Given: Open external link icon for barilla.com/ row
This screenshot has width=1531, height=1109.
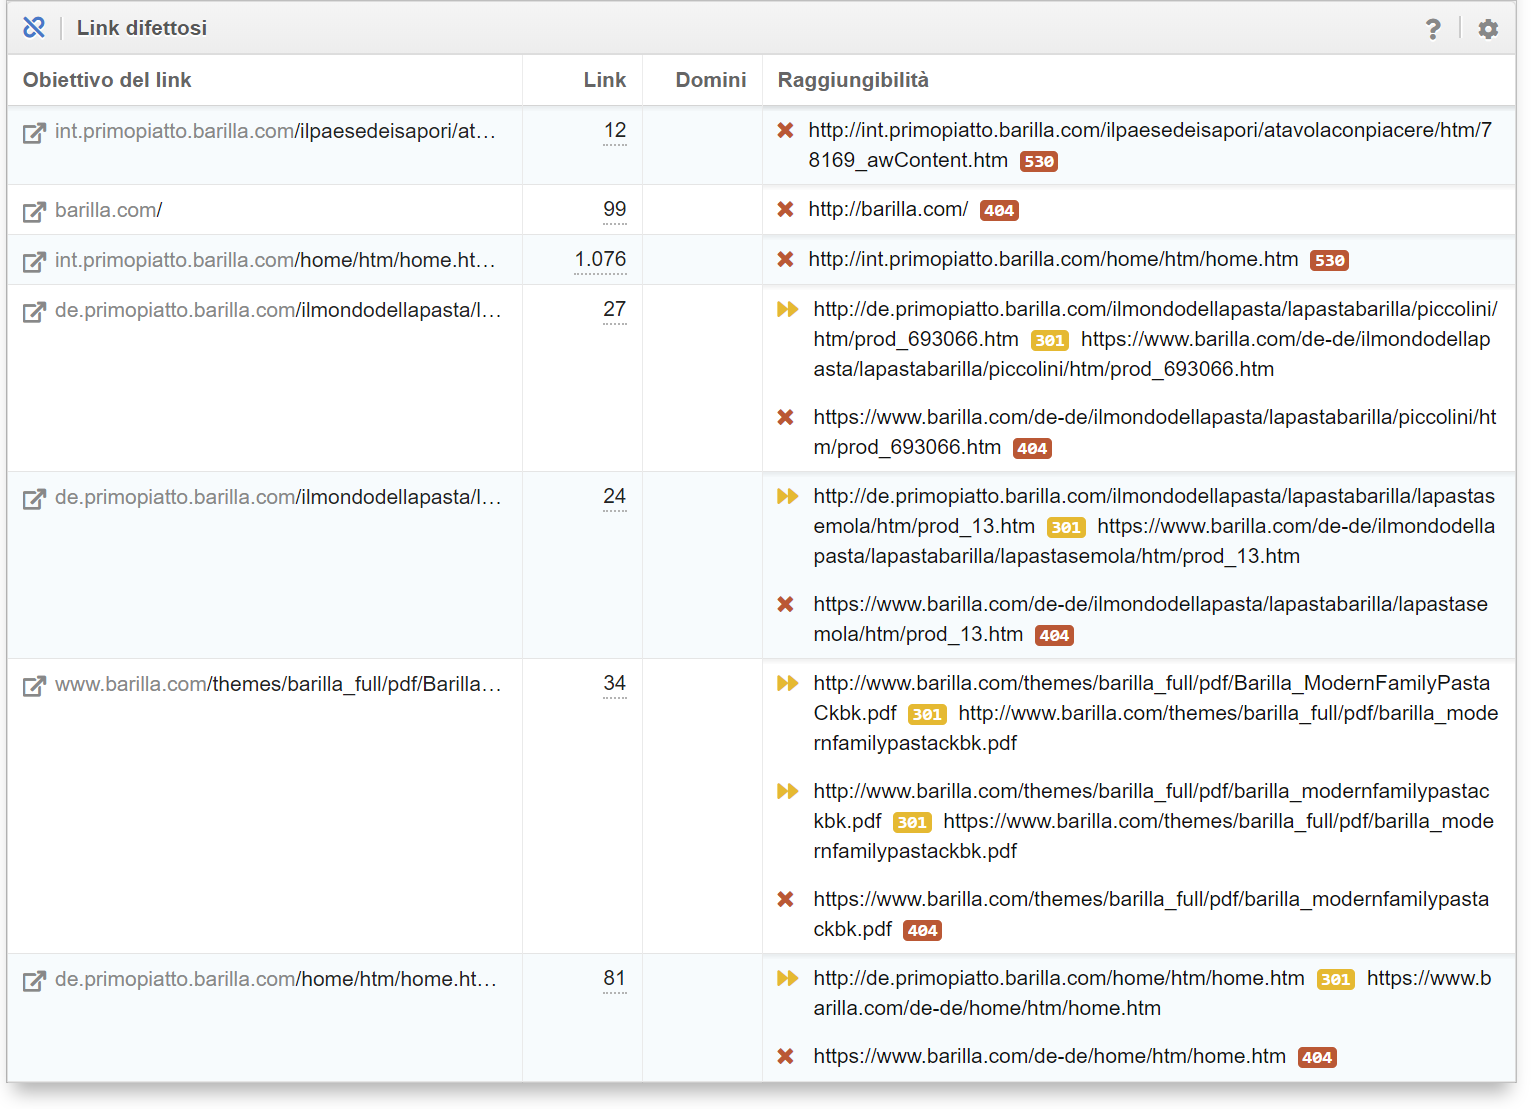Looking at the screenshot, I should click(x=34, y=211).
